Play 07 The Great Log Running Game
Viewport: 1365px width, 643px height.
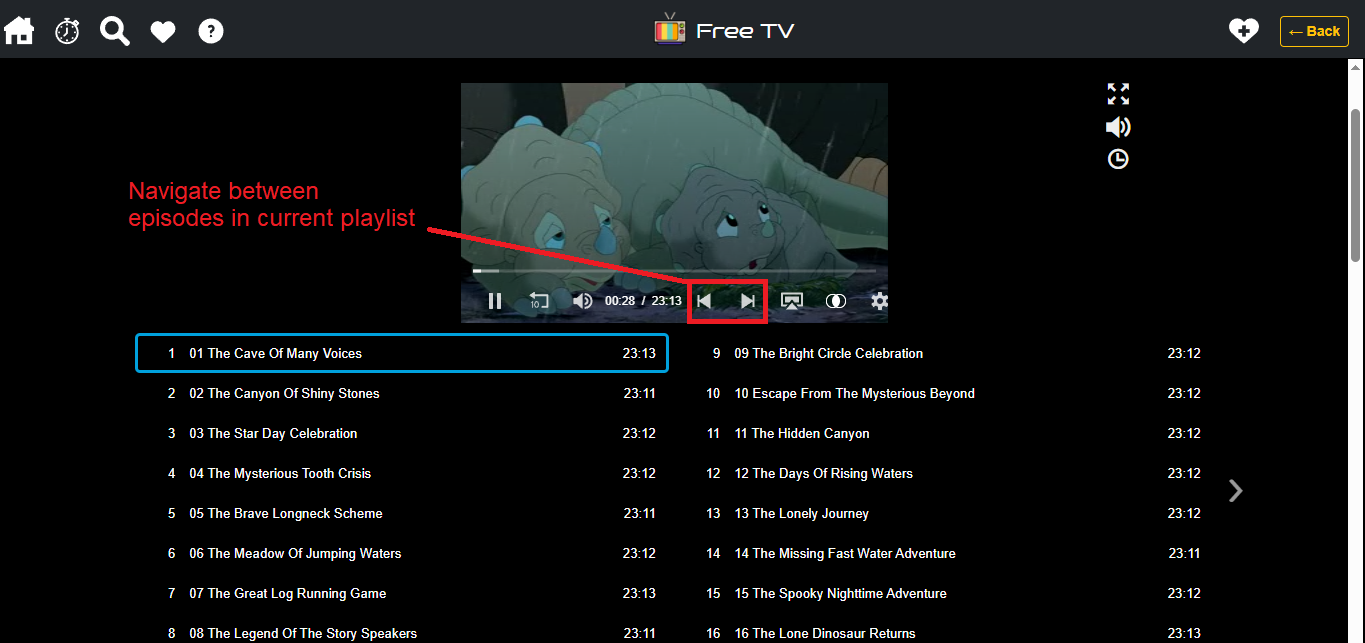[402, 593]
